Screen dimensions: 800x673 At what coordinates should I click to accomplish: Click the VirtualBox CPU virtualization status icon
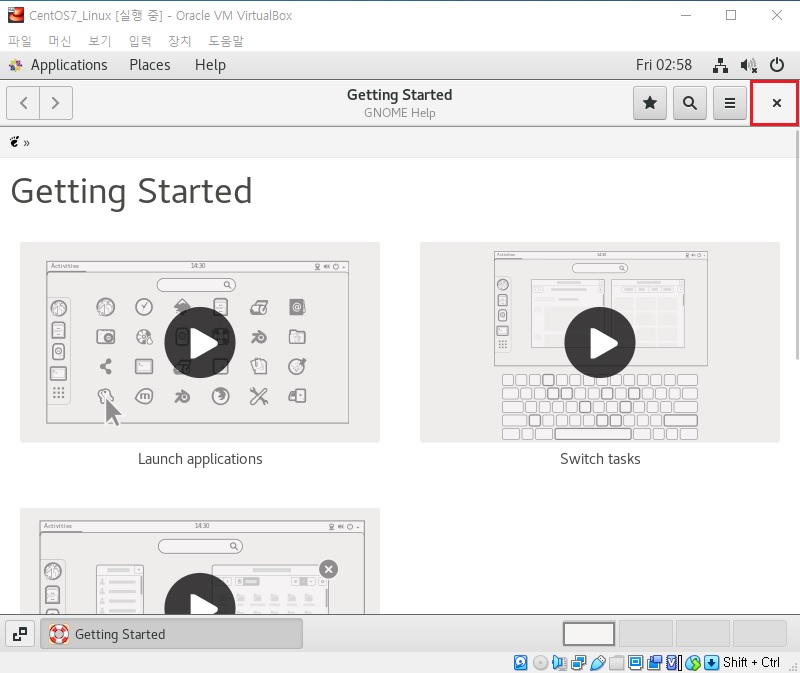673,662
